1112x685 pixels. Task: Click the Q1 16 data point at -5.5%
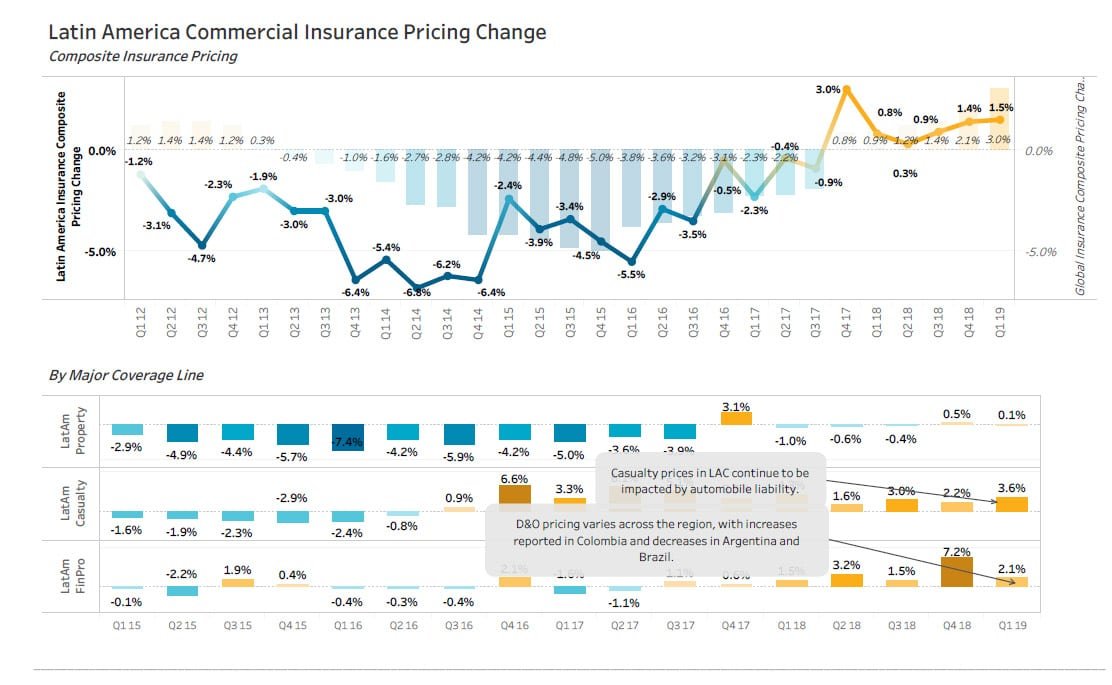631,261
